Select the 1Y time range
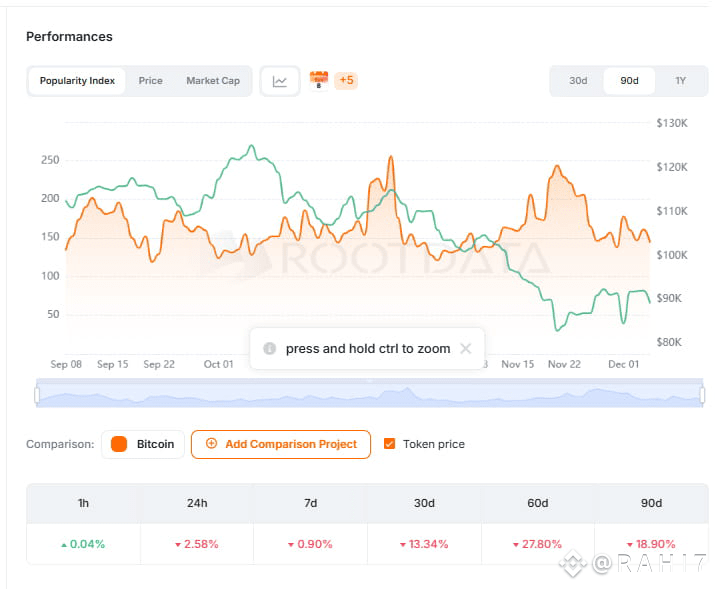This screenshot has width=715, height=589. (x=680, y=81)
